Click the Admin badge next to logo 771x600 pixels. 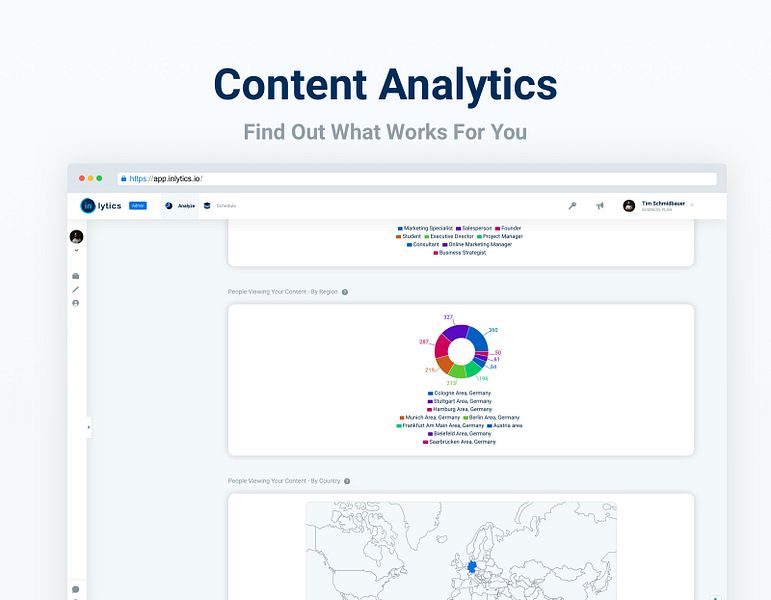[138, 206]
